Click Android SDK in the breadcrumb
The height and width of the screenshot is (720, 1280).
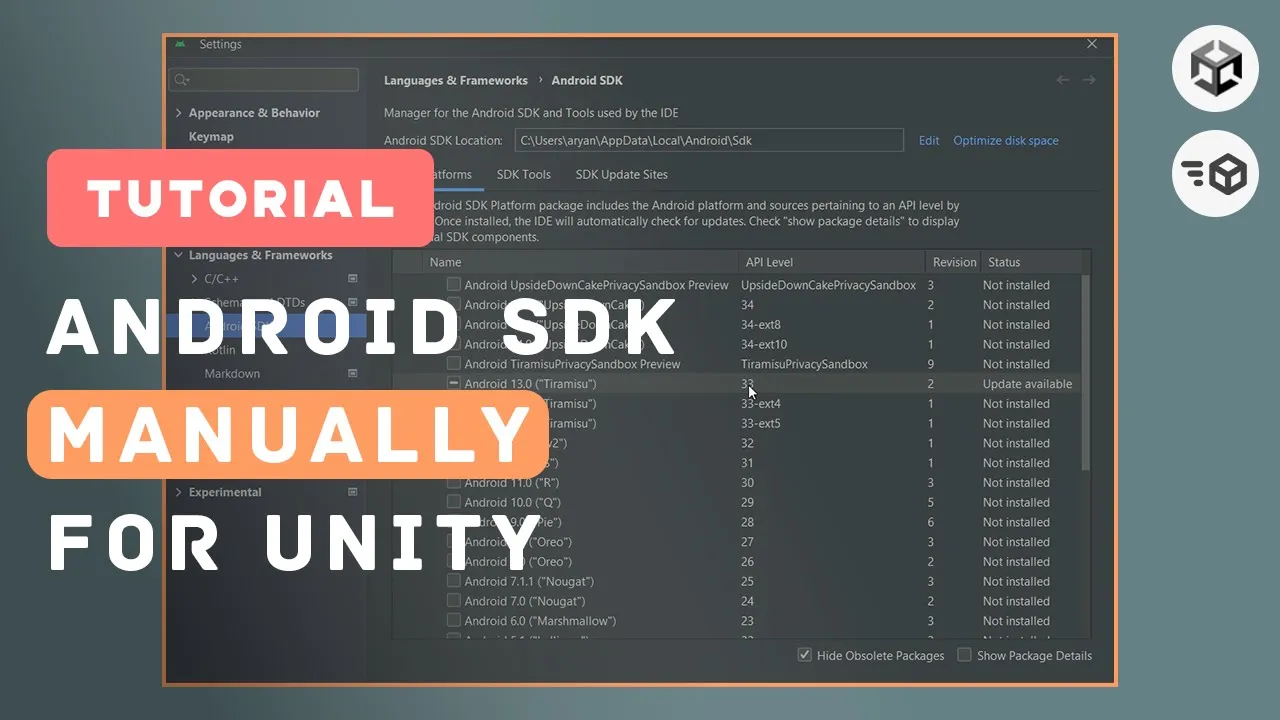point(587,80)
